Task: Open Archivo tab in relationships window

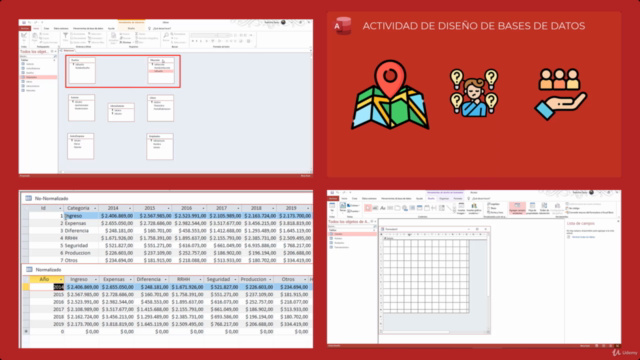Action: [24, 28]
